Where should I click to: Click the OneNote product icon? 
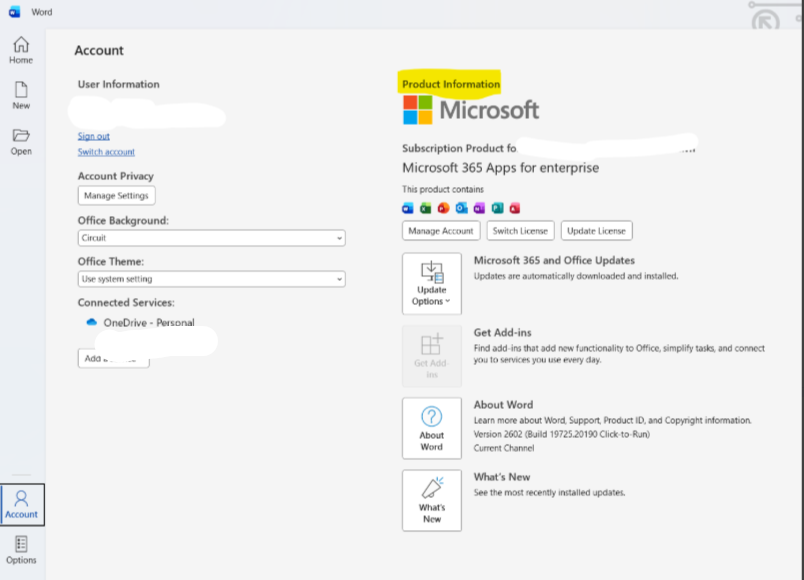pos(479,208)
